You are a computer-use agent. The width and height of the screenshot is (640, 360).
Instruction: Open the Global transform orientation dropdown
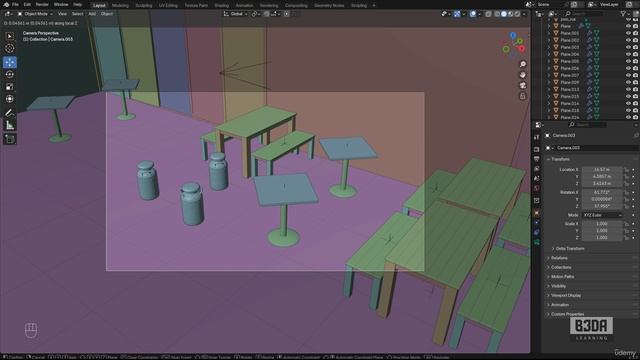coord(236,14)
